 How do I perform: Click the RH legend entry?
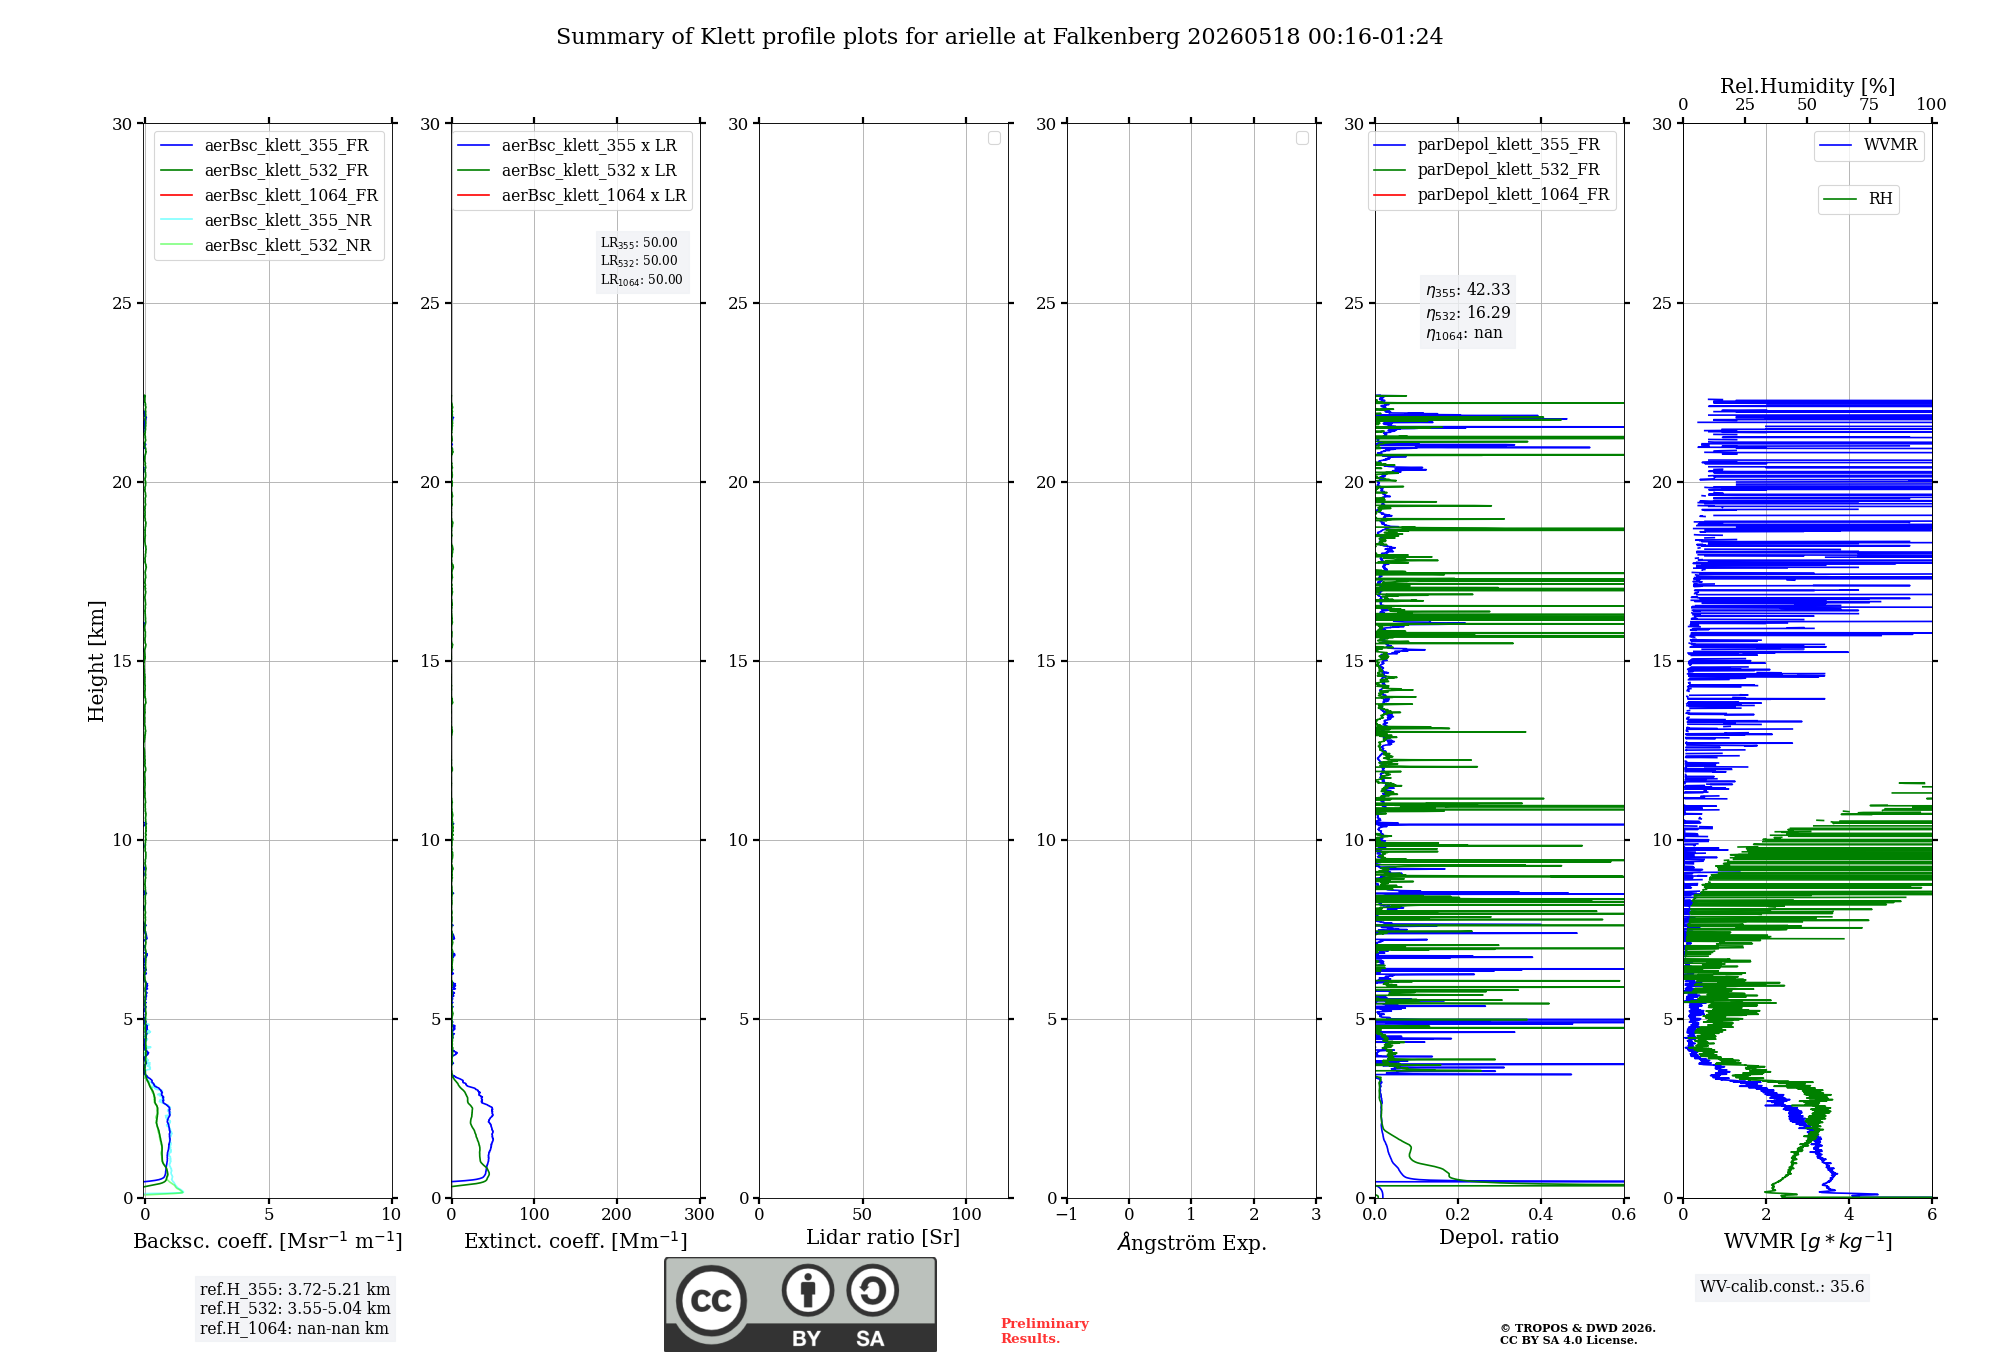pos(1858,199)
